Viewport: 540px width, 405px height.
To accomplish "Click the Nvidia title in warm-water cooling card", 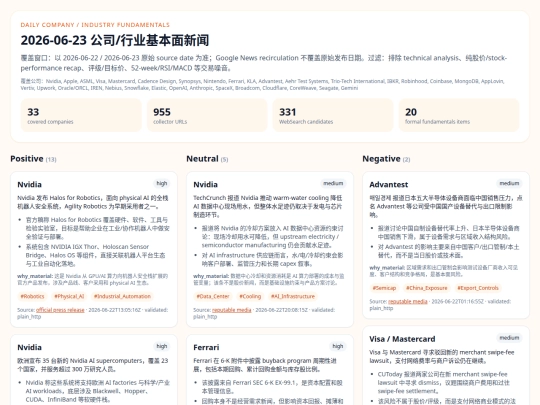I will (206, 185).
